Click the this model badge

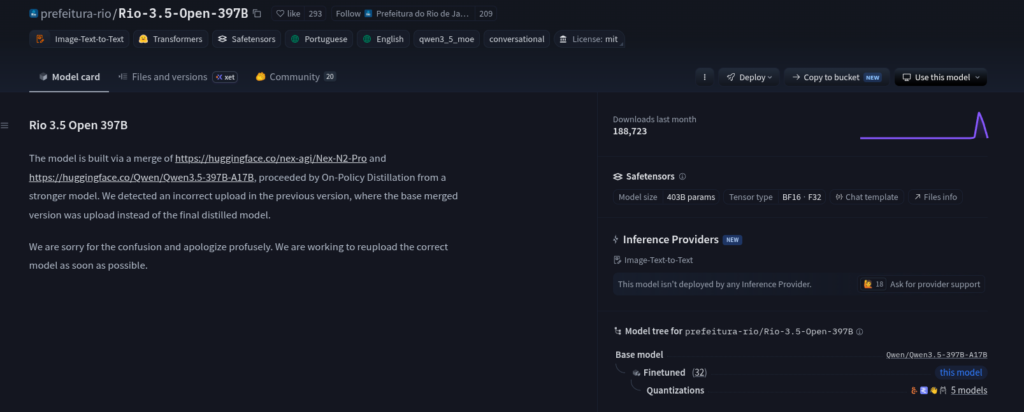[960, 373]
